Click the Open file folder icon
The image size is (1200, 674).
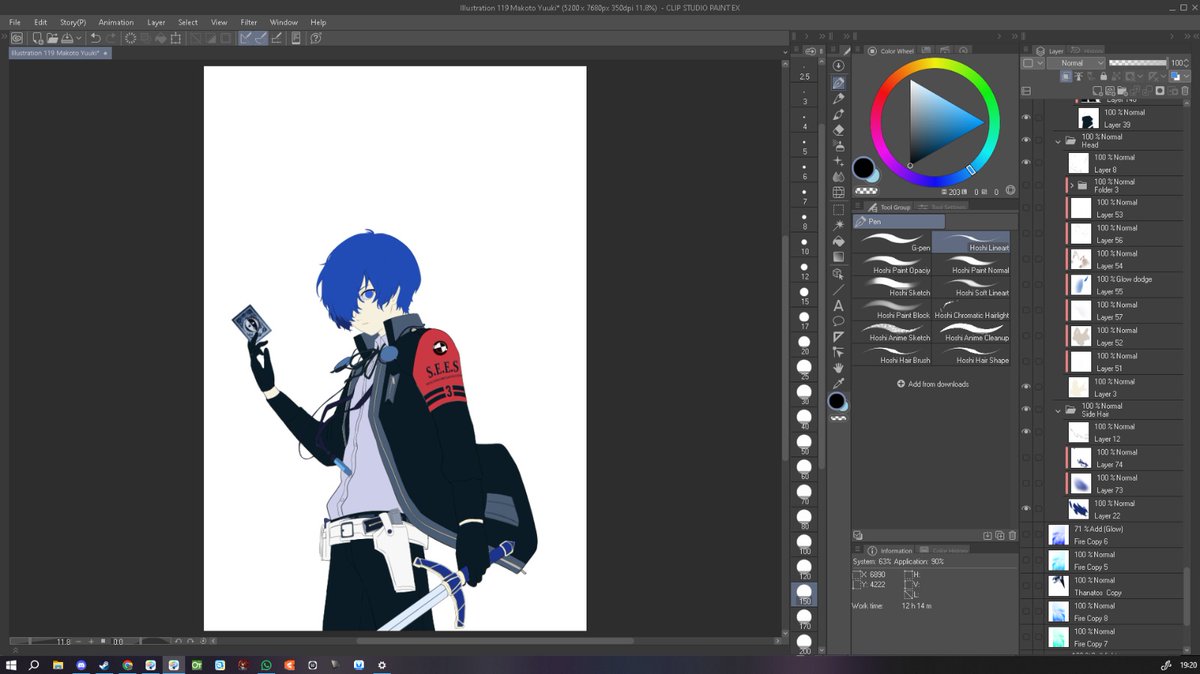pyautogui.click(x=51, y=38)
